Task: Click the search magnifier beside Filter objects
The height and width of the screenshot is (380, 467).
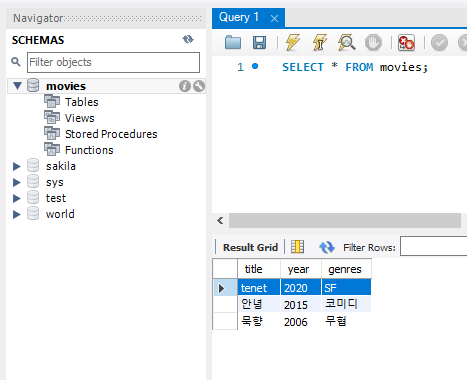Action: 16,62
